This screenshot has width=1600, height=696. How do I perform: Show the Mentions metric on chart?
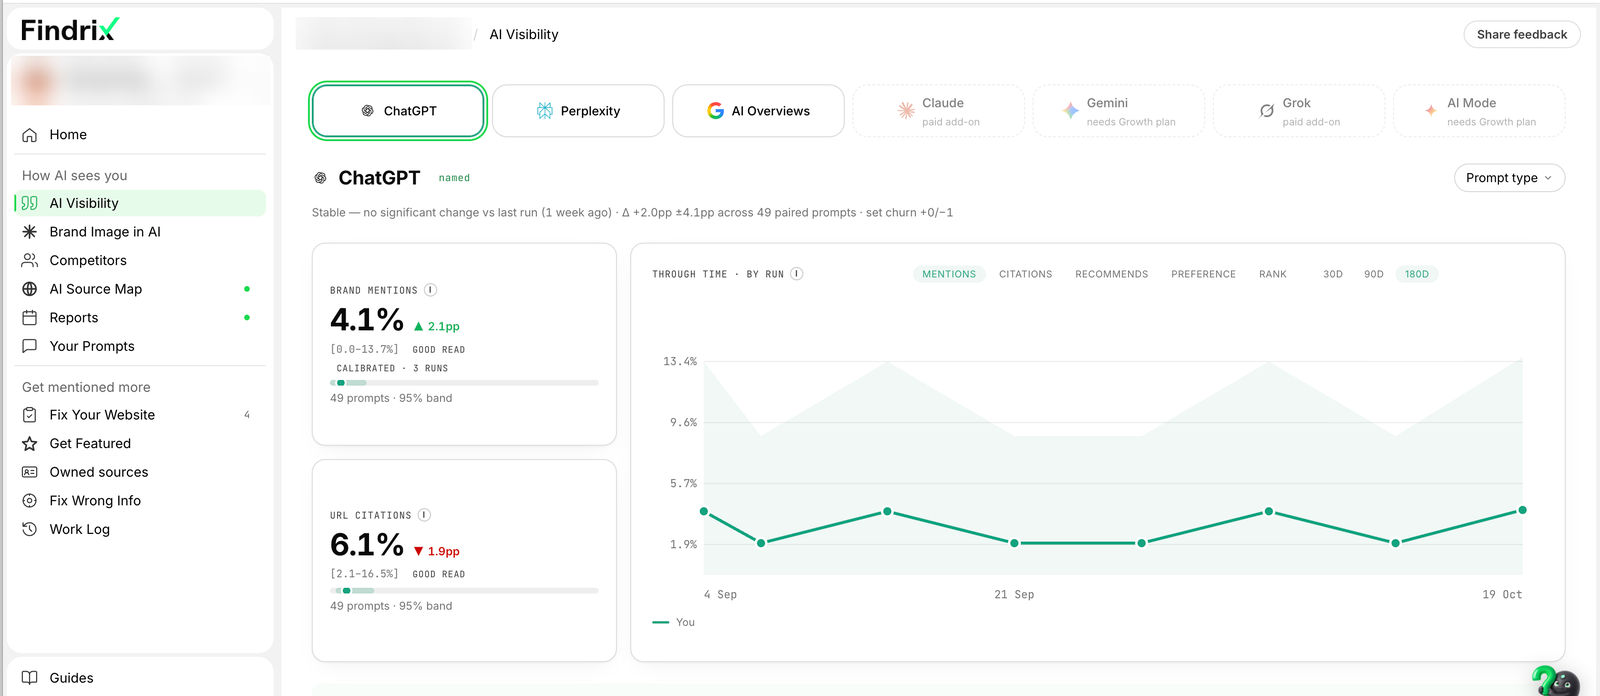[949, 274]
